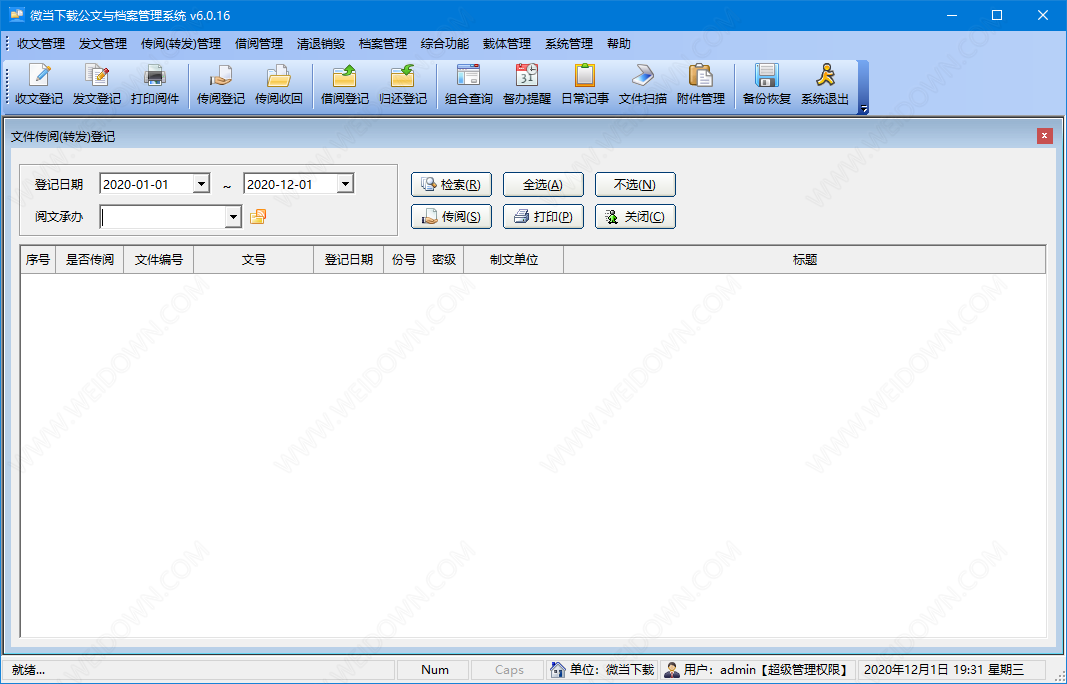Expand the toolbar overflow arrow
The width and height of the screenshot is (1067, 684).
coord(864,108)
